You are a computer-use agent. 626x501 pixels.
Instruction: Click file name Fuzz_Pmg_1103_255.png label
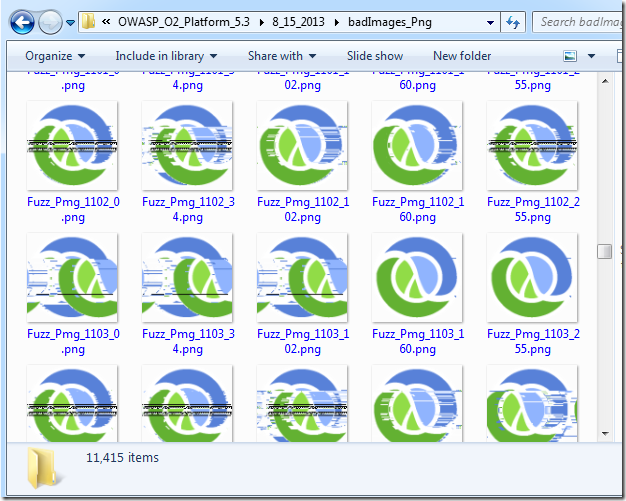[x=533, y=341]
